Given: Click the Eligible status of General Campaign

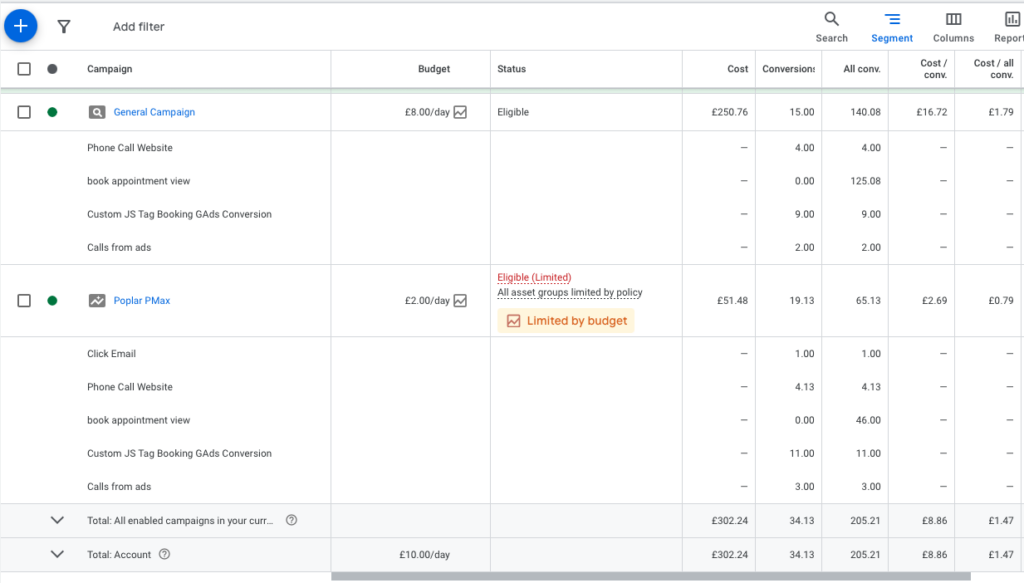Looking at the screenshot, I should point(513,112).
